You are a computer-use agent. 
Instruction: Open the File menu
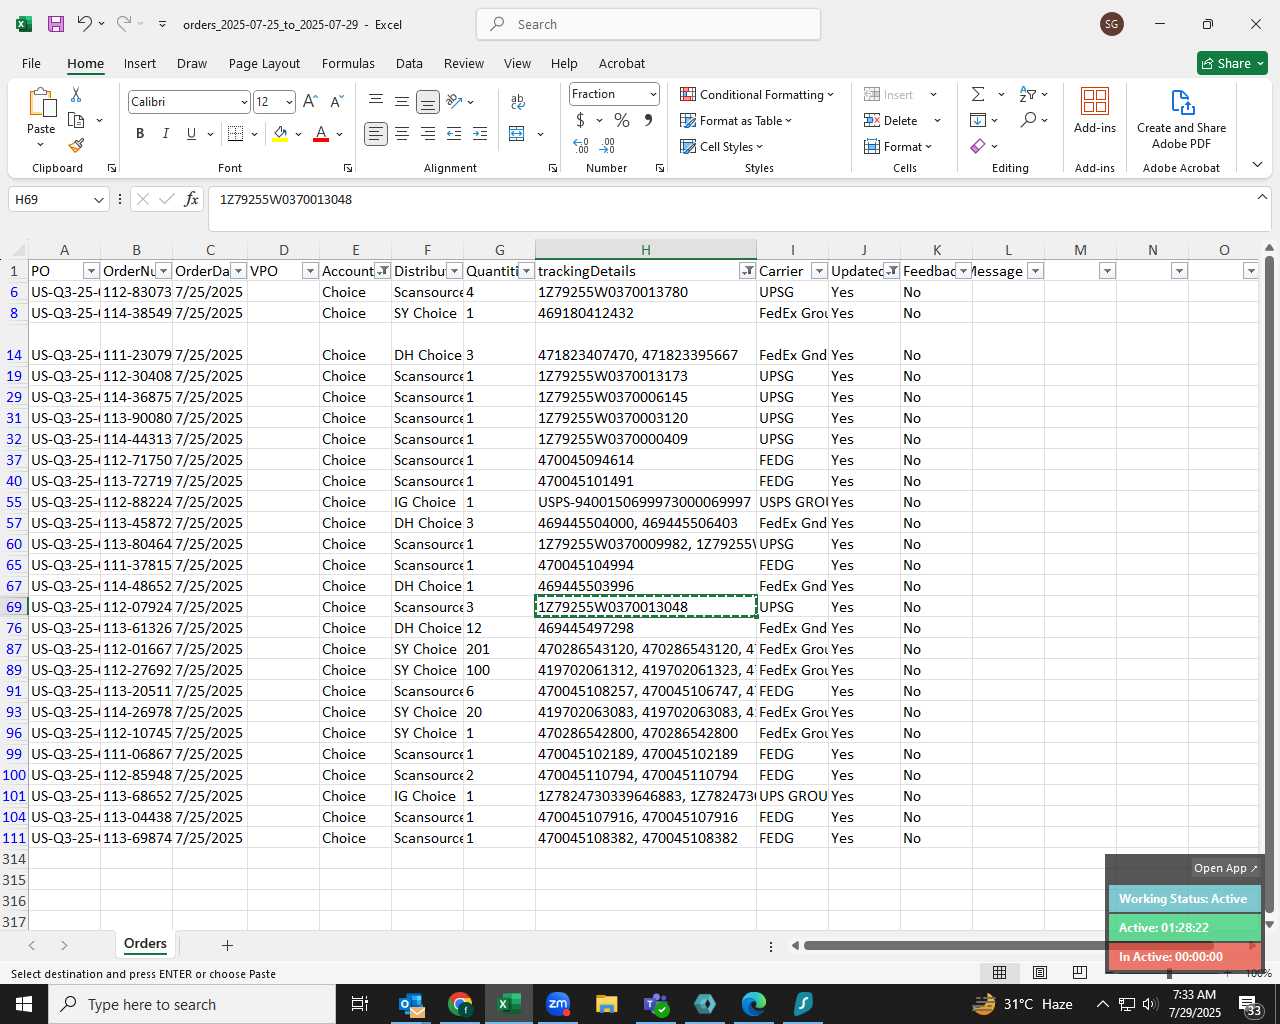[31, 63]
